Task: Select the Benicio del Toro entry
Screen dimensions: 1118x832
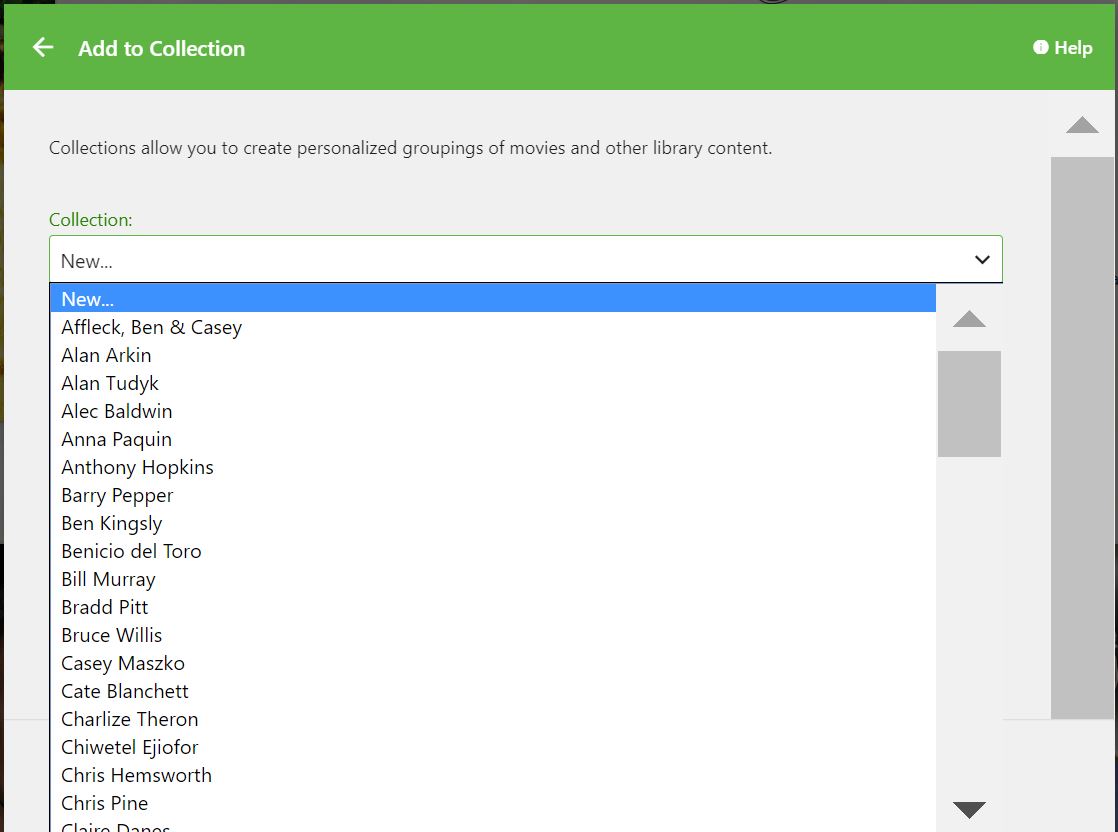Action: (x=132, y=551)
